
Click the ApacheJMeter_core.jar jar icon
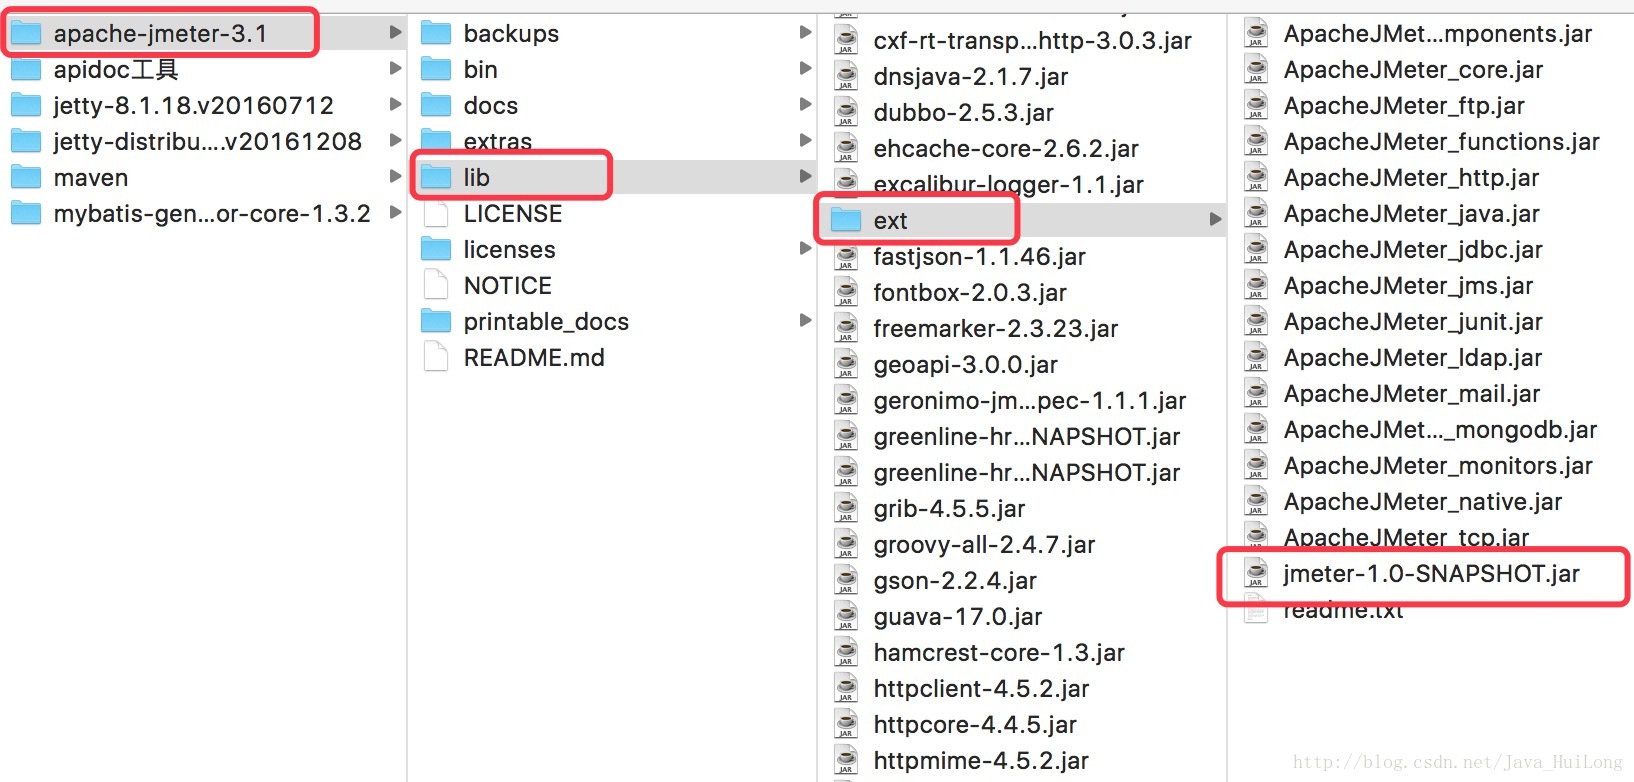pyautogui.click(x=1256, y=69)
